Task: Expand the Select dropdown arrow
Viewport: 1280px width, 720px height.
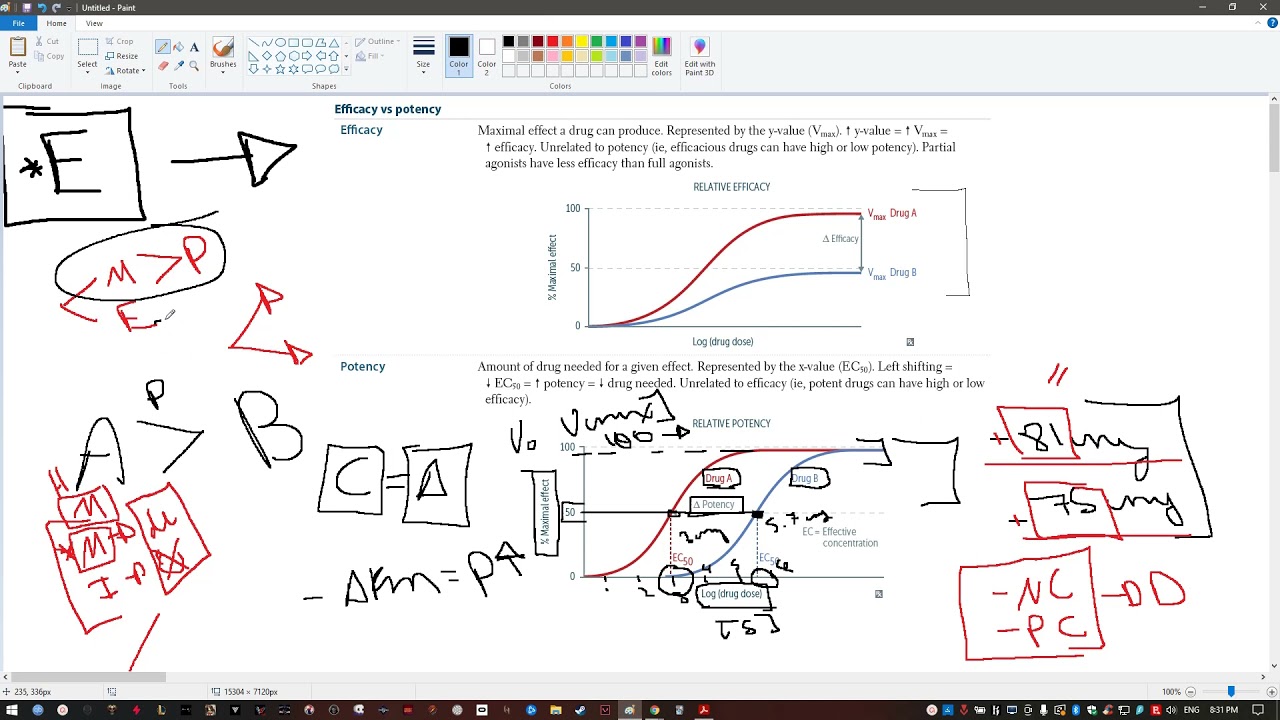Action: (87, 72)
